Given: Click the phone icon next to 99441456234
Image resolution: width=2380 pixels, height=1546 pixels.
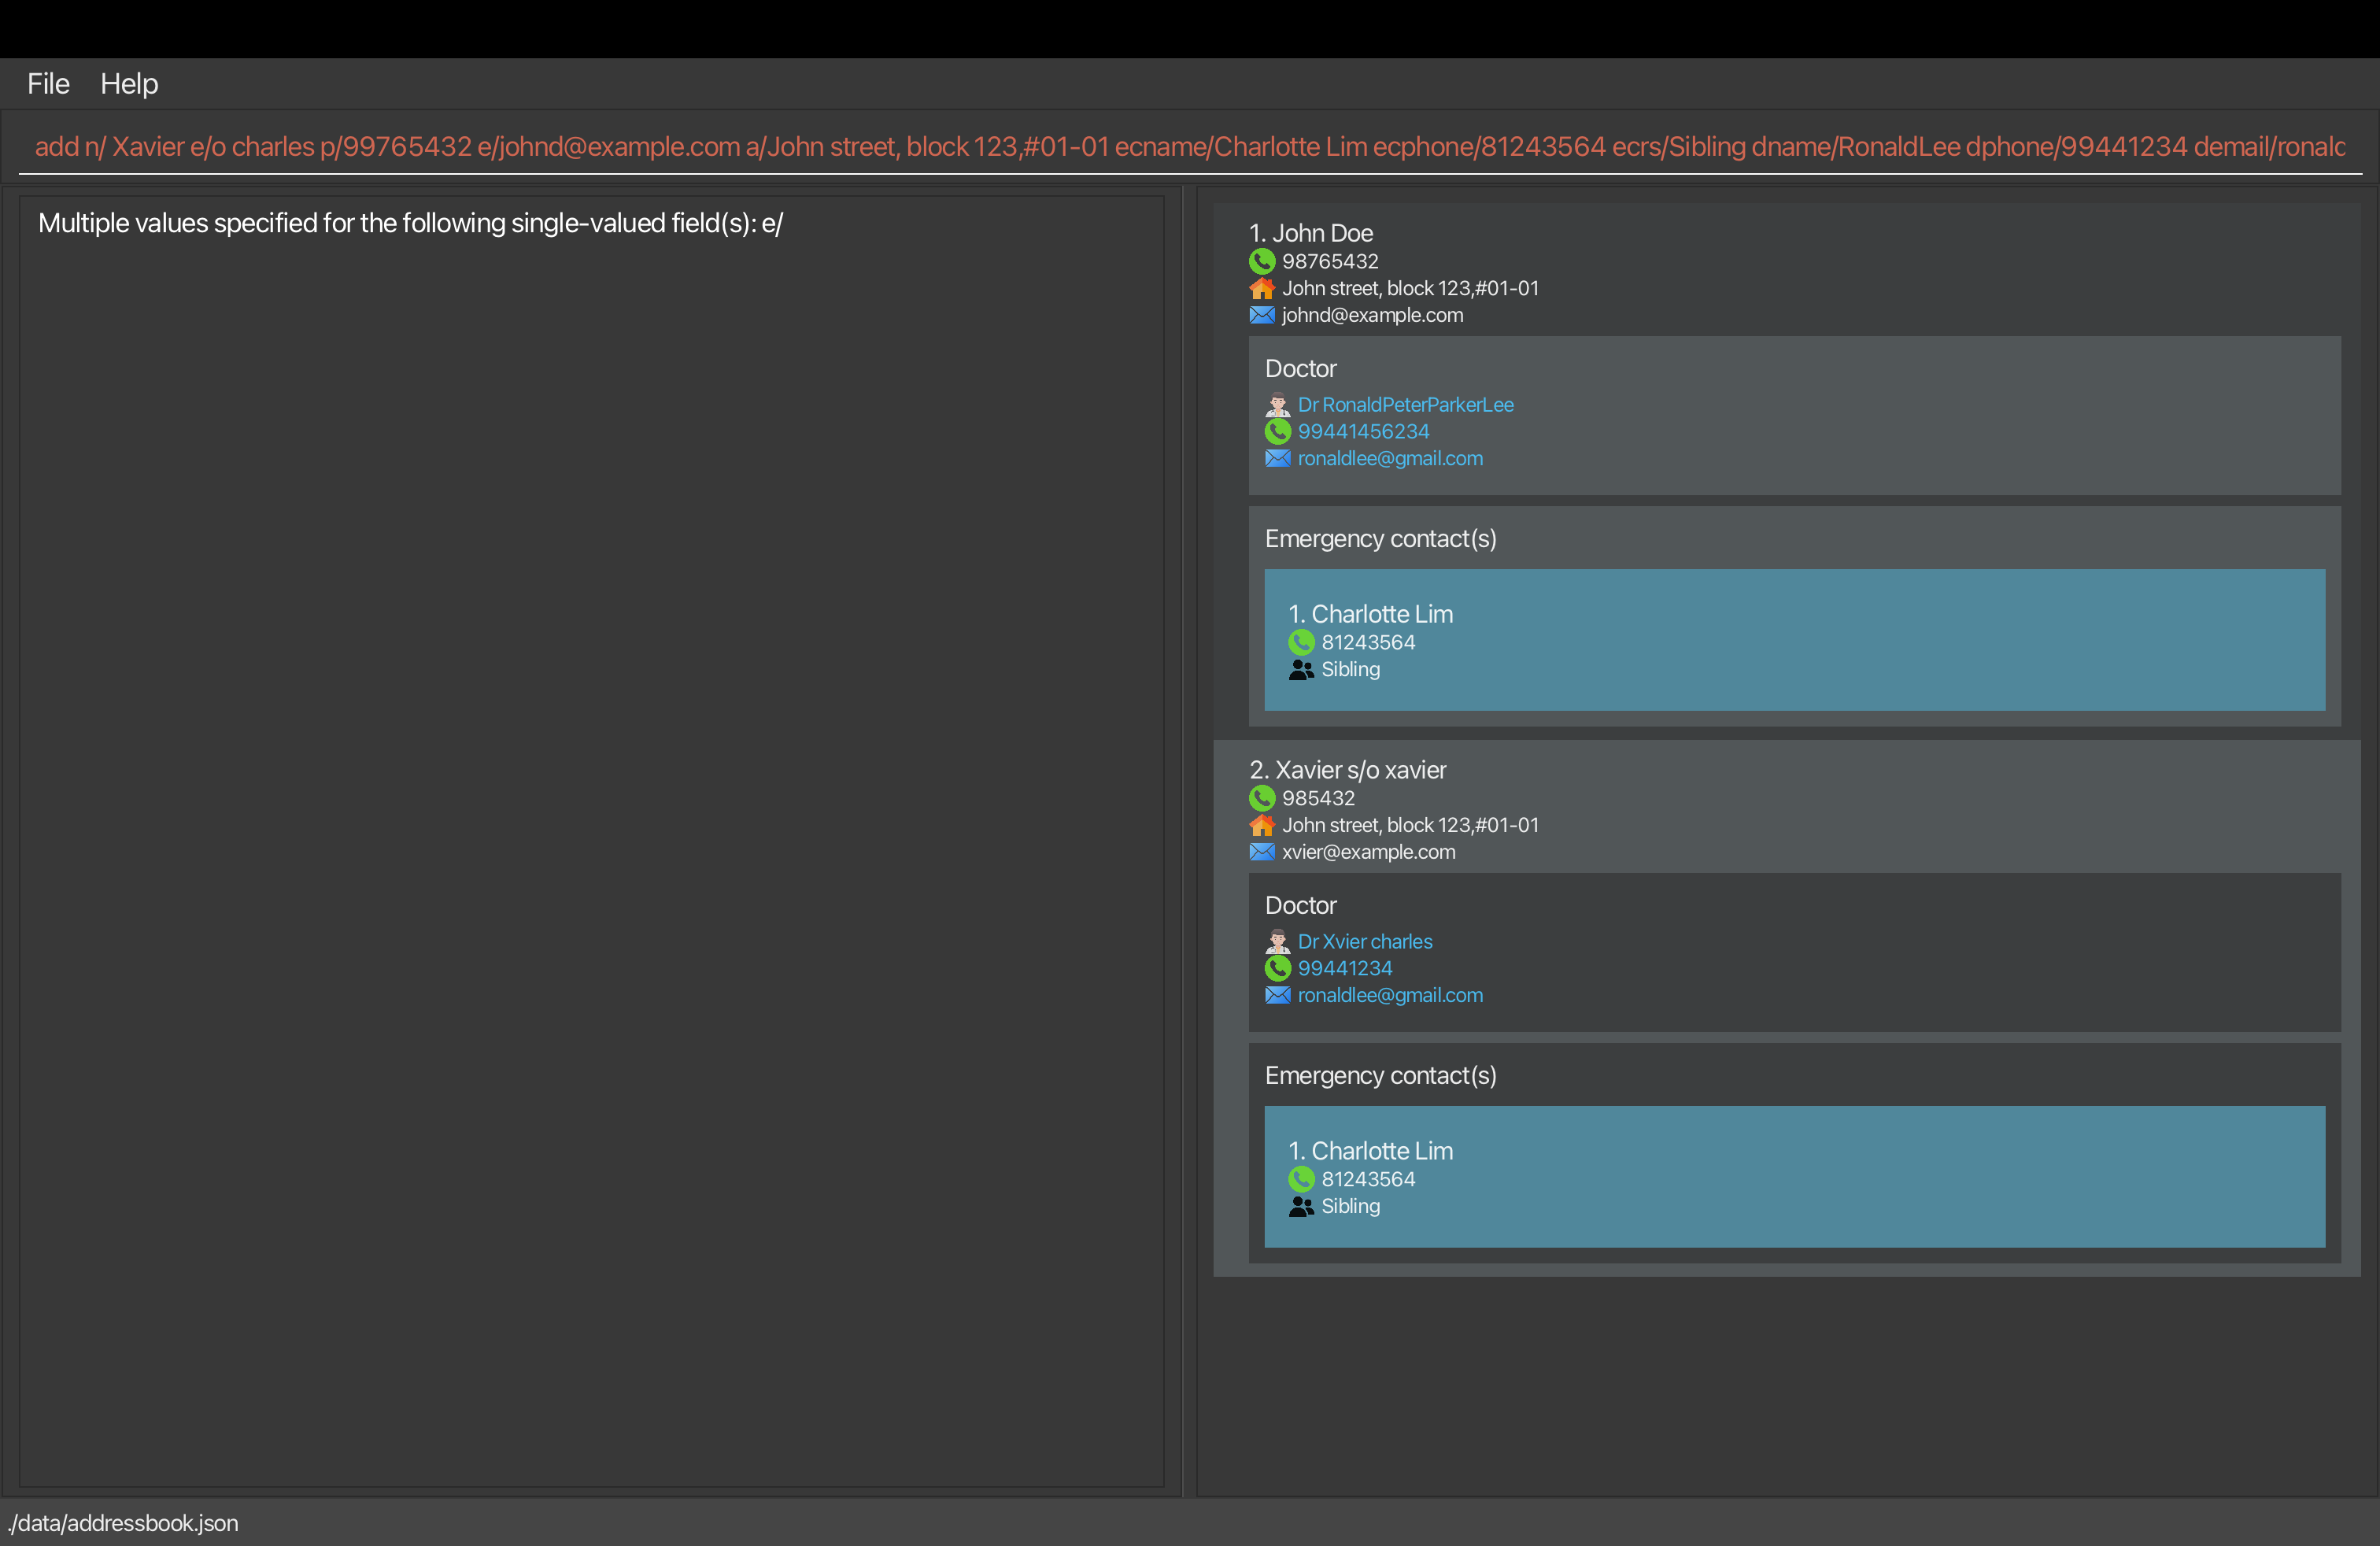Looking at the screenshot, I should tap(1277, 432).
